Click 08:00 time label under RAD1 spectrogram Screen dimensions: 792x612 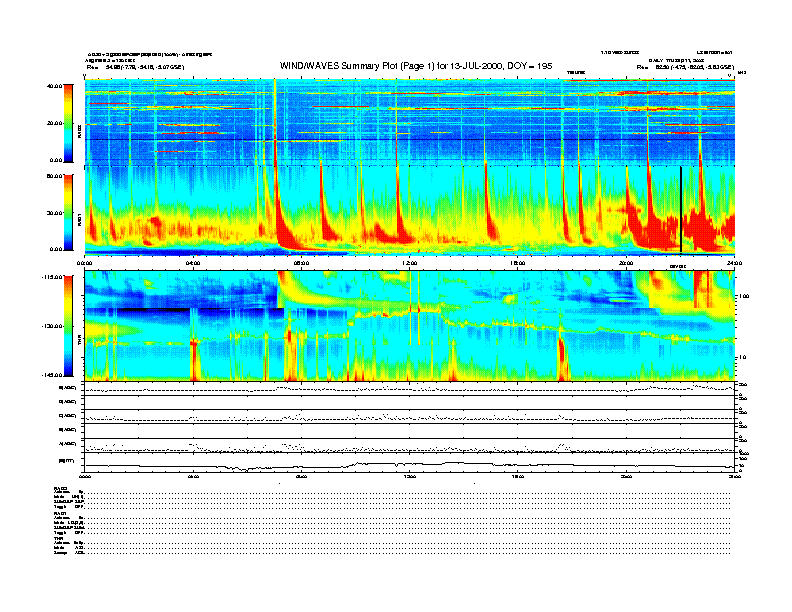301,263
